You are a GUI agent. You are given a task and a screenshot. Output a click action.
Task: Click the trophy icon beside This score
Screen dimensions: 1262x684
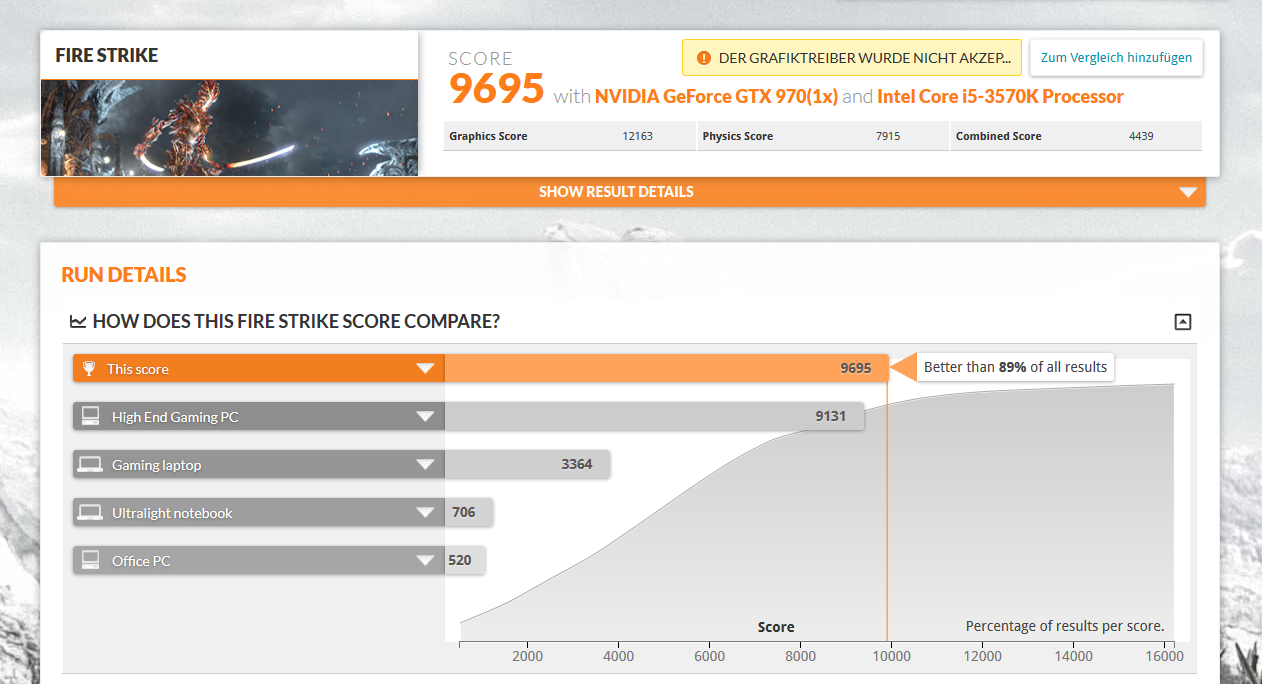click(x=88, y=369)
